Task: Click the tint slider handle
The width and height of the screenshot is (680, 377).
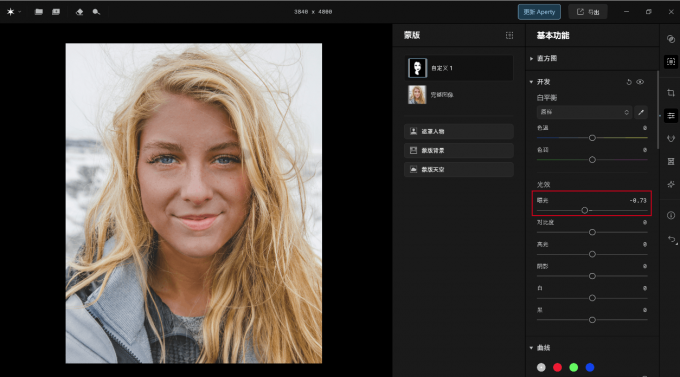Action: point(592,160)
